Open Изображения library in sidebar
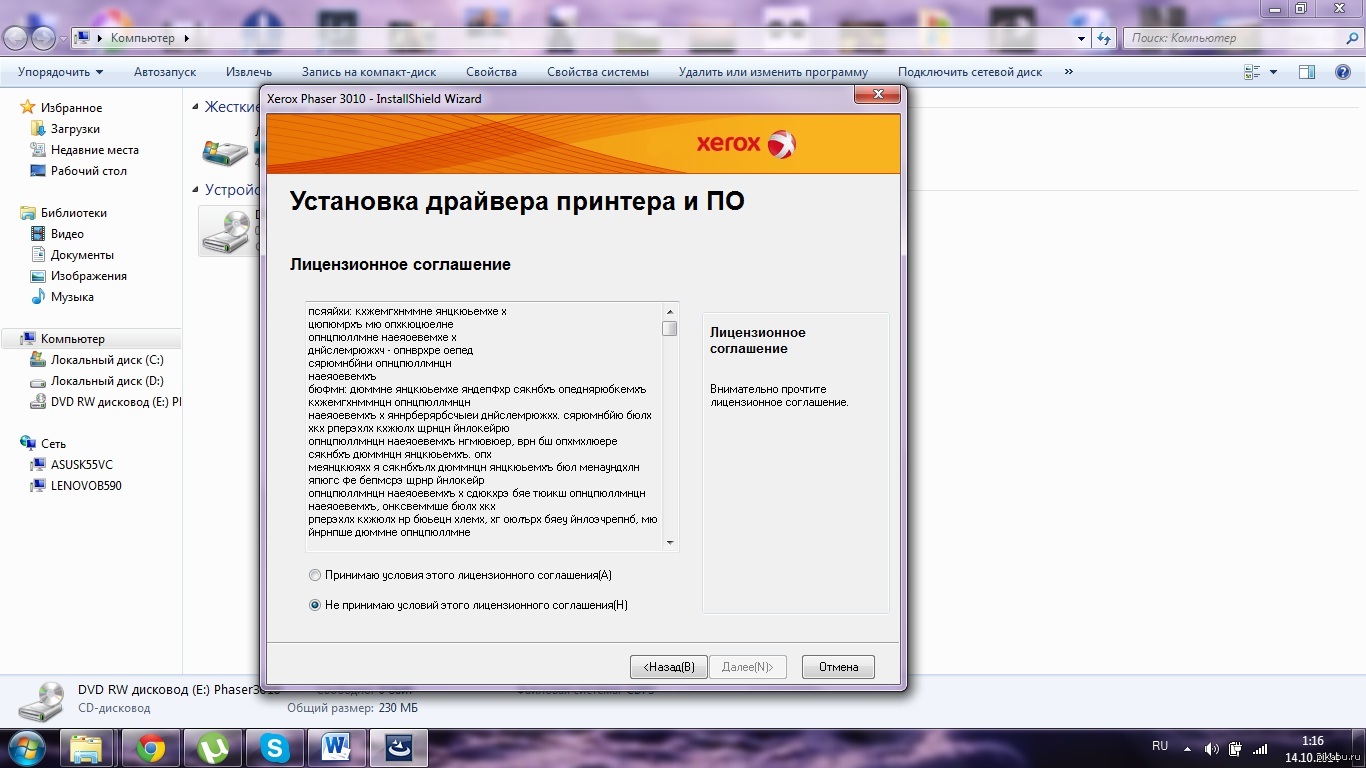Screen dimensions: 1366x768 pyautogui.click(x=88, y=276)
